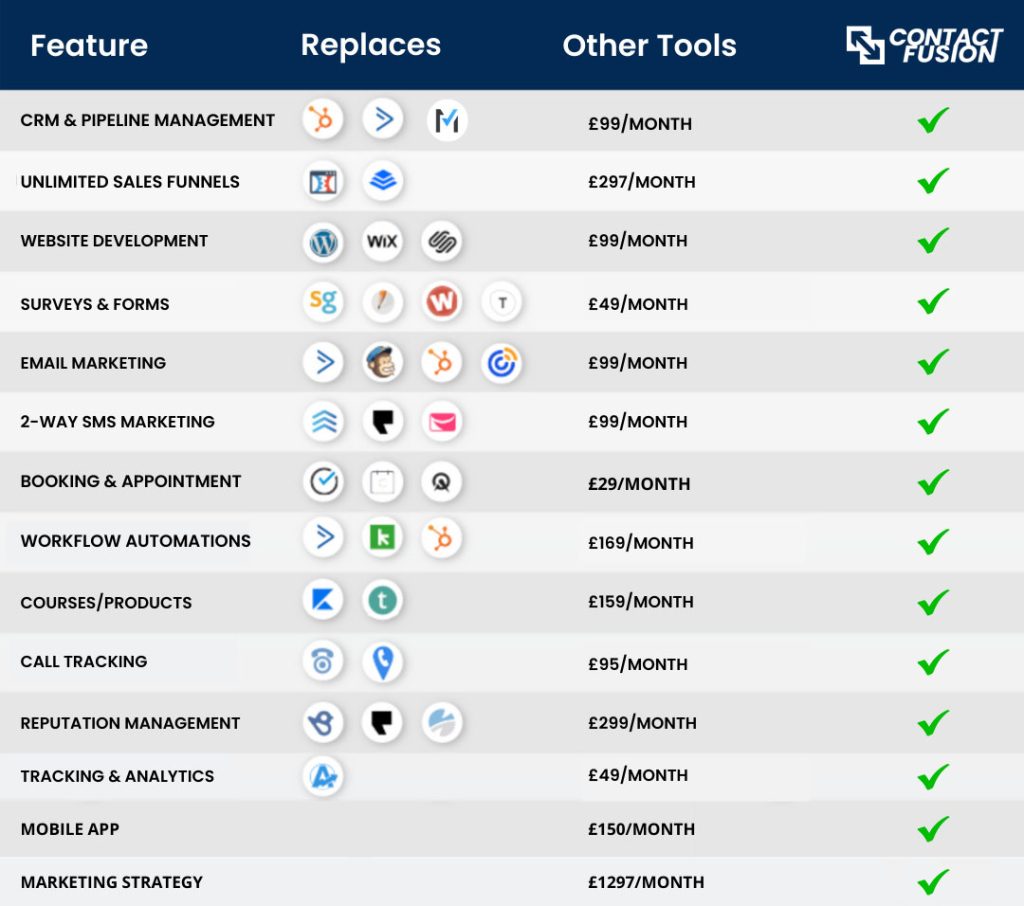Select the 'Other Tools' column header
Viewport: 1024px width, 906px height.
(x=649, y=46)
